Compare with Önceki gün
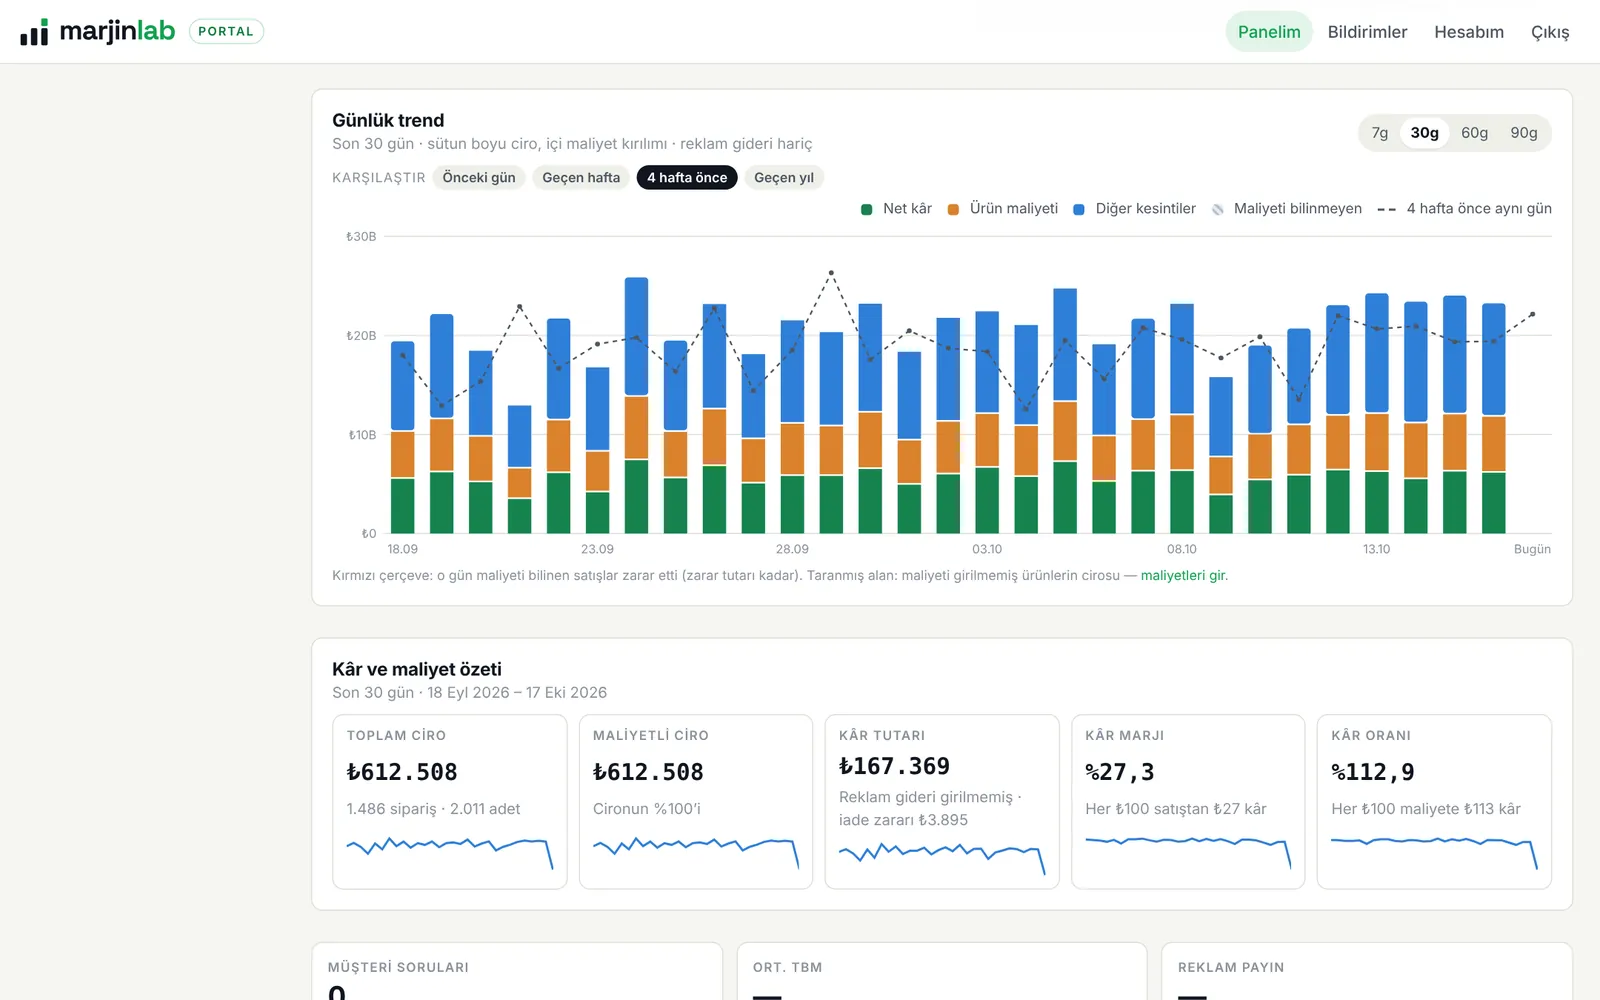The height and width of the screenshot is (1000, 1600). (x=479, y=178)
